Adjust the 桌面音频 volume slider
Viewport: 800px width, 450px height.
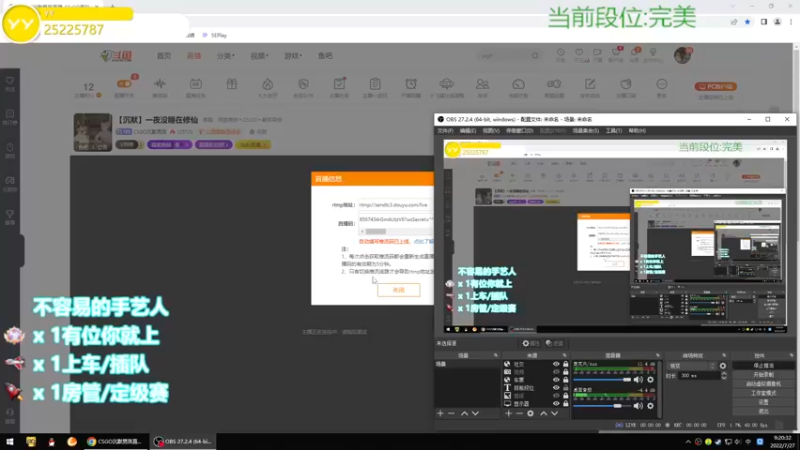602,406
